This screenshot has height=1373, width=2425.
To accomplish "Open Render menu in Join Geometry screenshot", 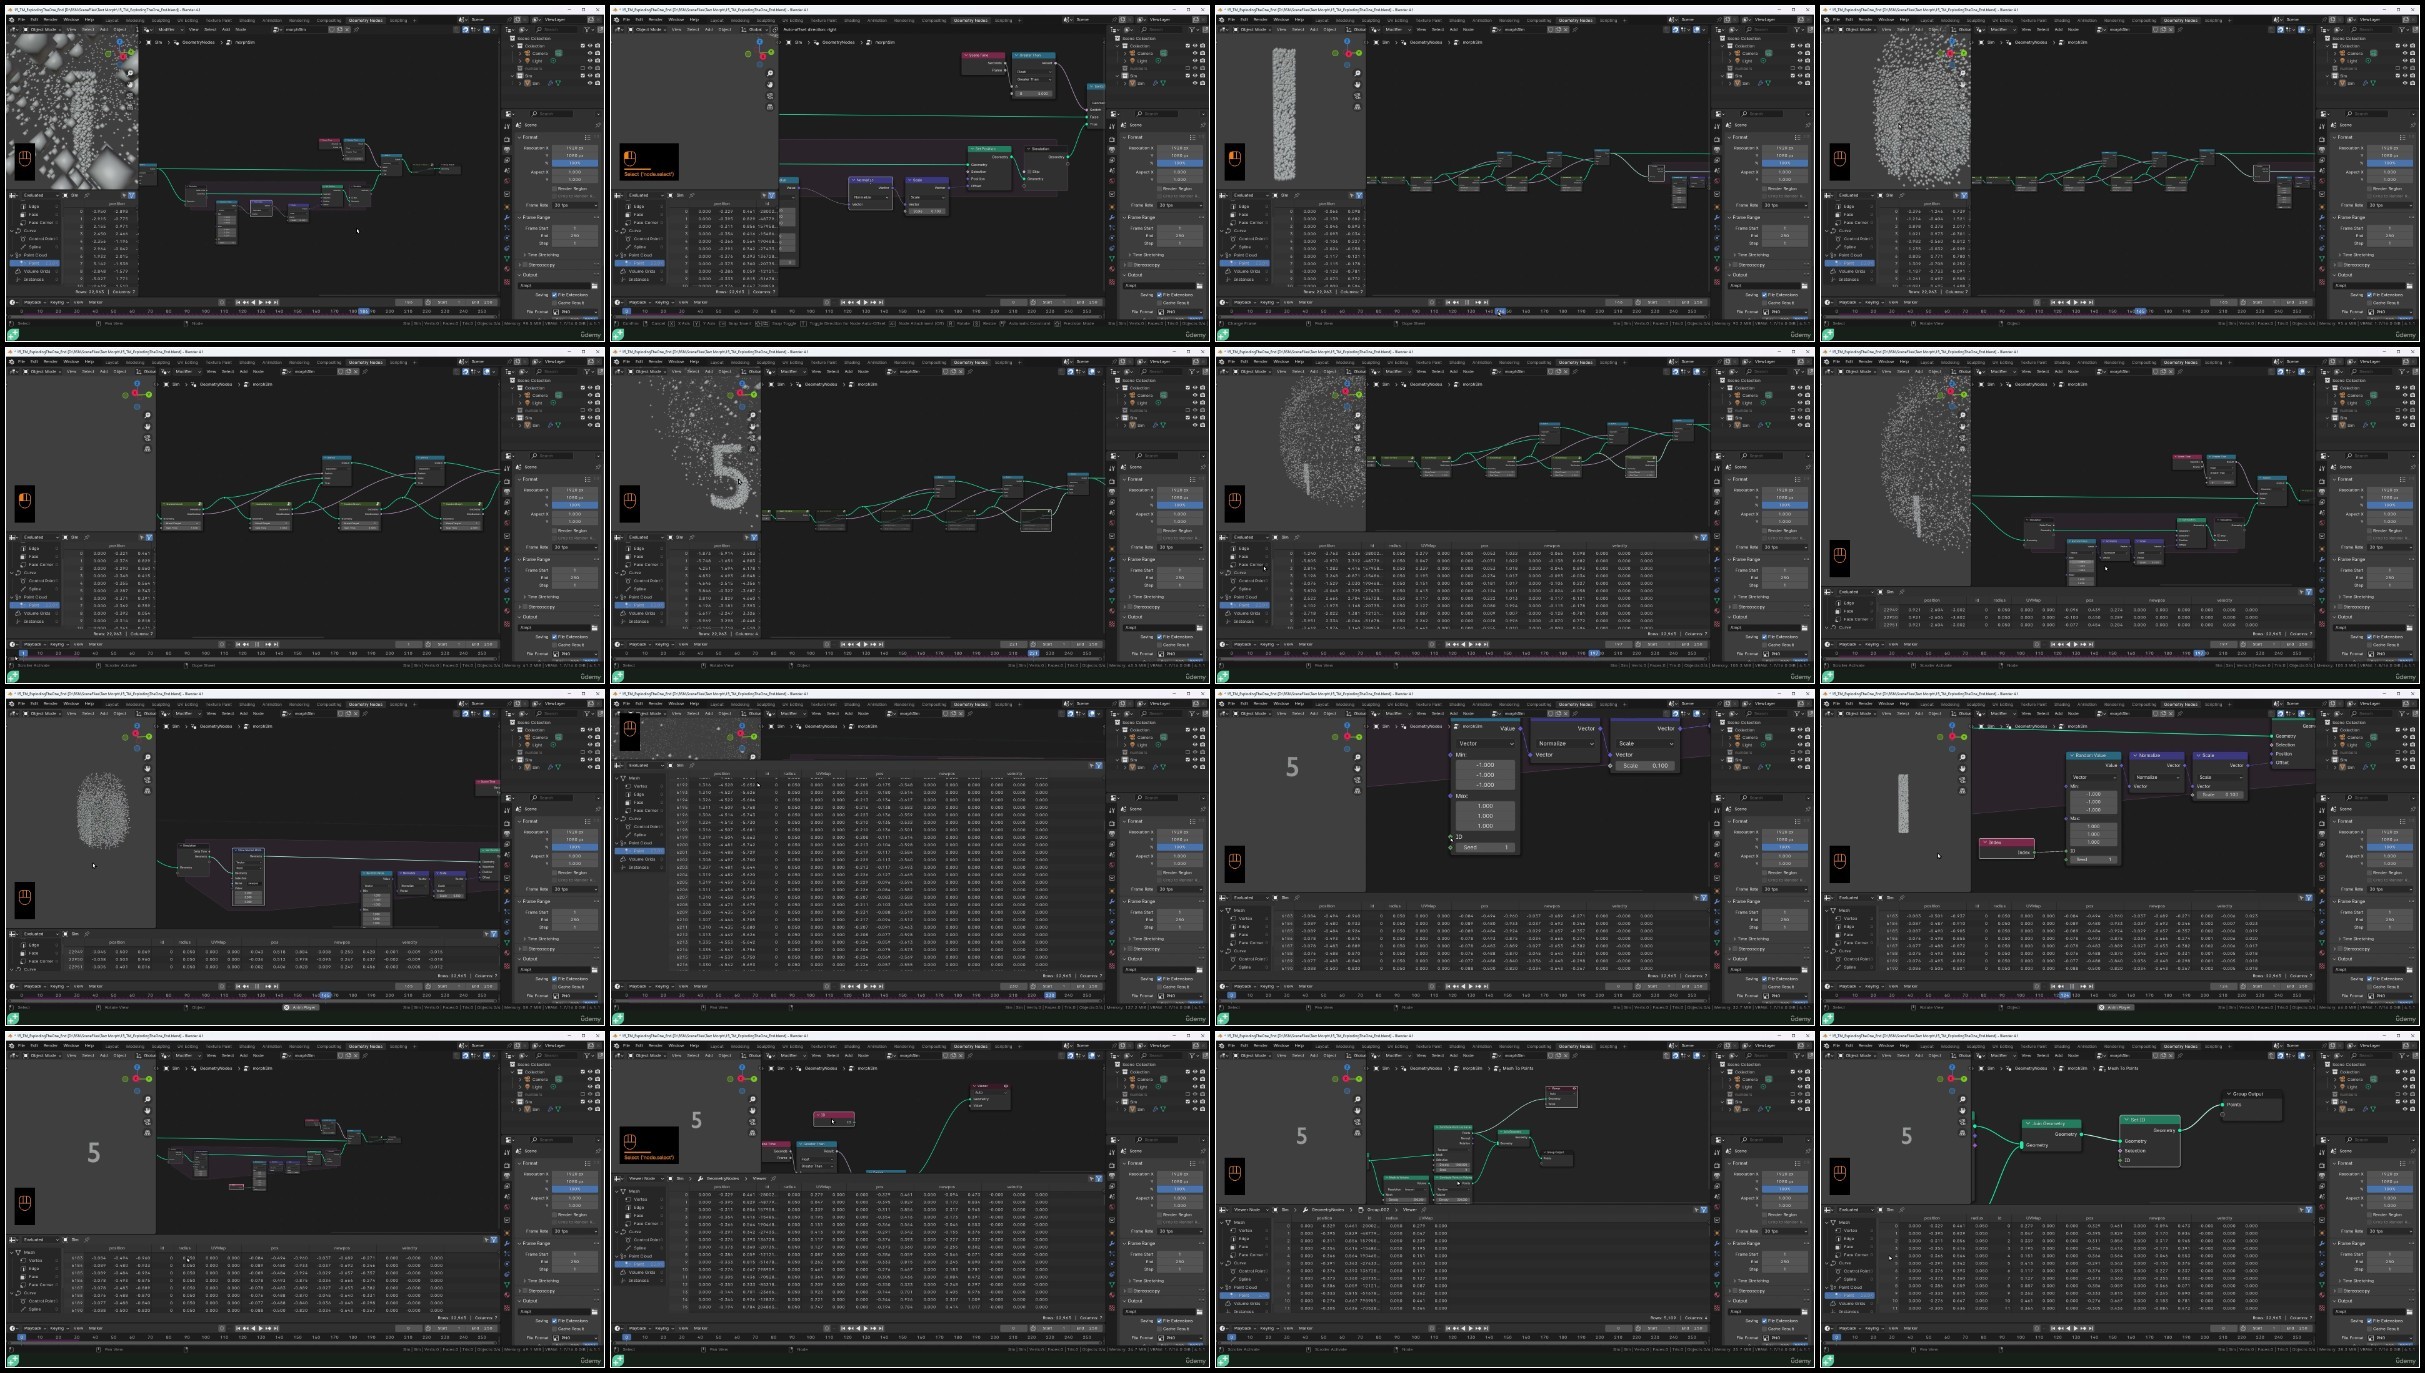I will 1865,1046.
